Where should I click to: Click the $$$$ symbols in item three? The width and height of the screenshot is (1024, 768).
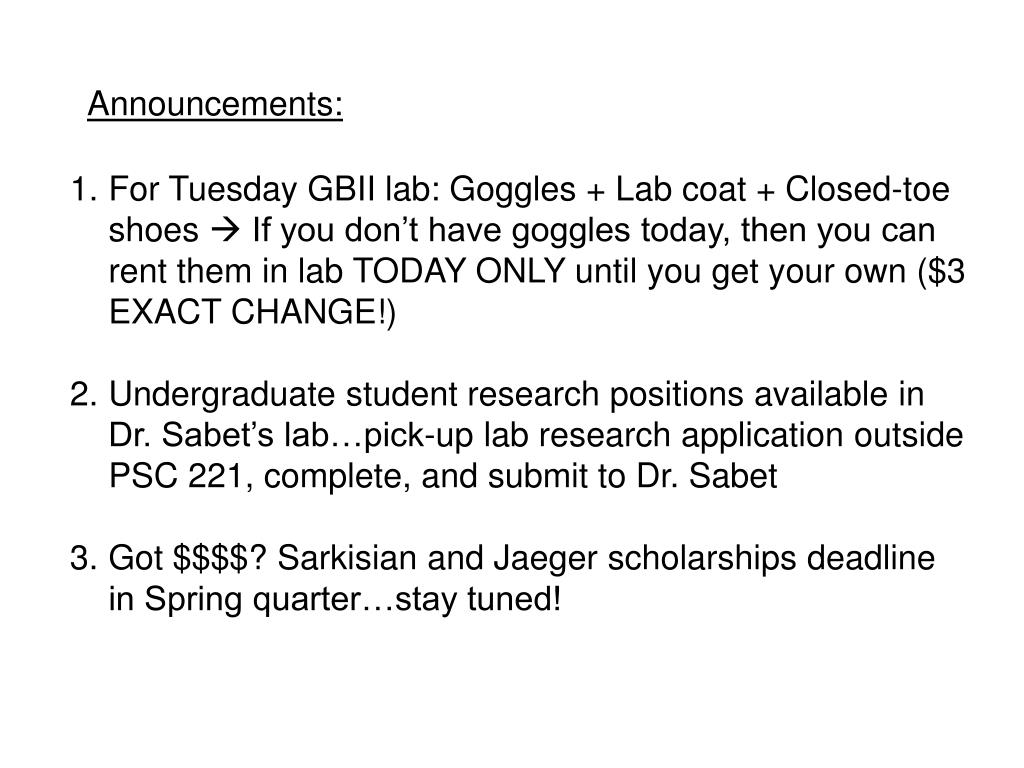tap(210, 558)
